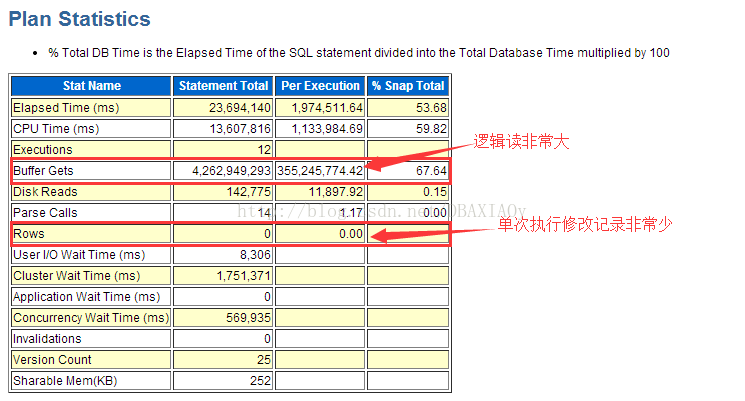Viewport: 745px width, 401px height.
Task: Click the Parse Calls row label
Action: [45, 213]
